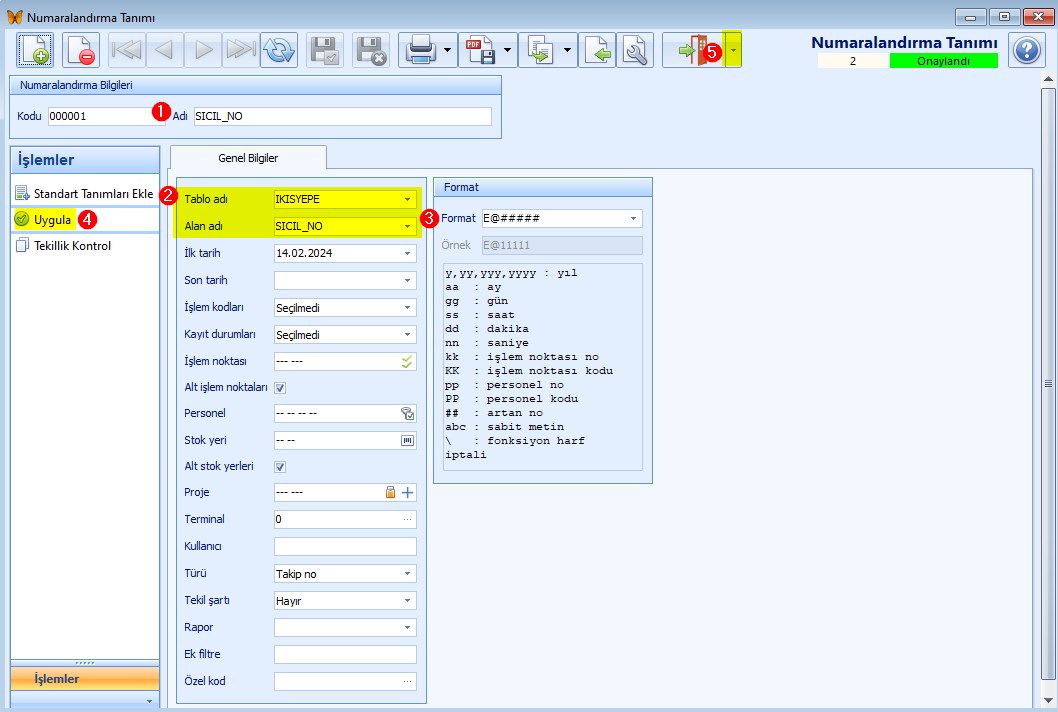Refresh the record with the circular arrows icon
The image size is (1058, 712).
tap(279, 50)
